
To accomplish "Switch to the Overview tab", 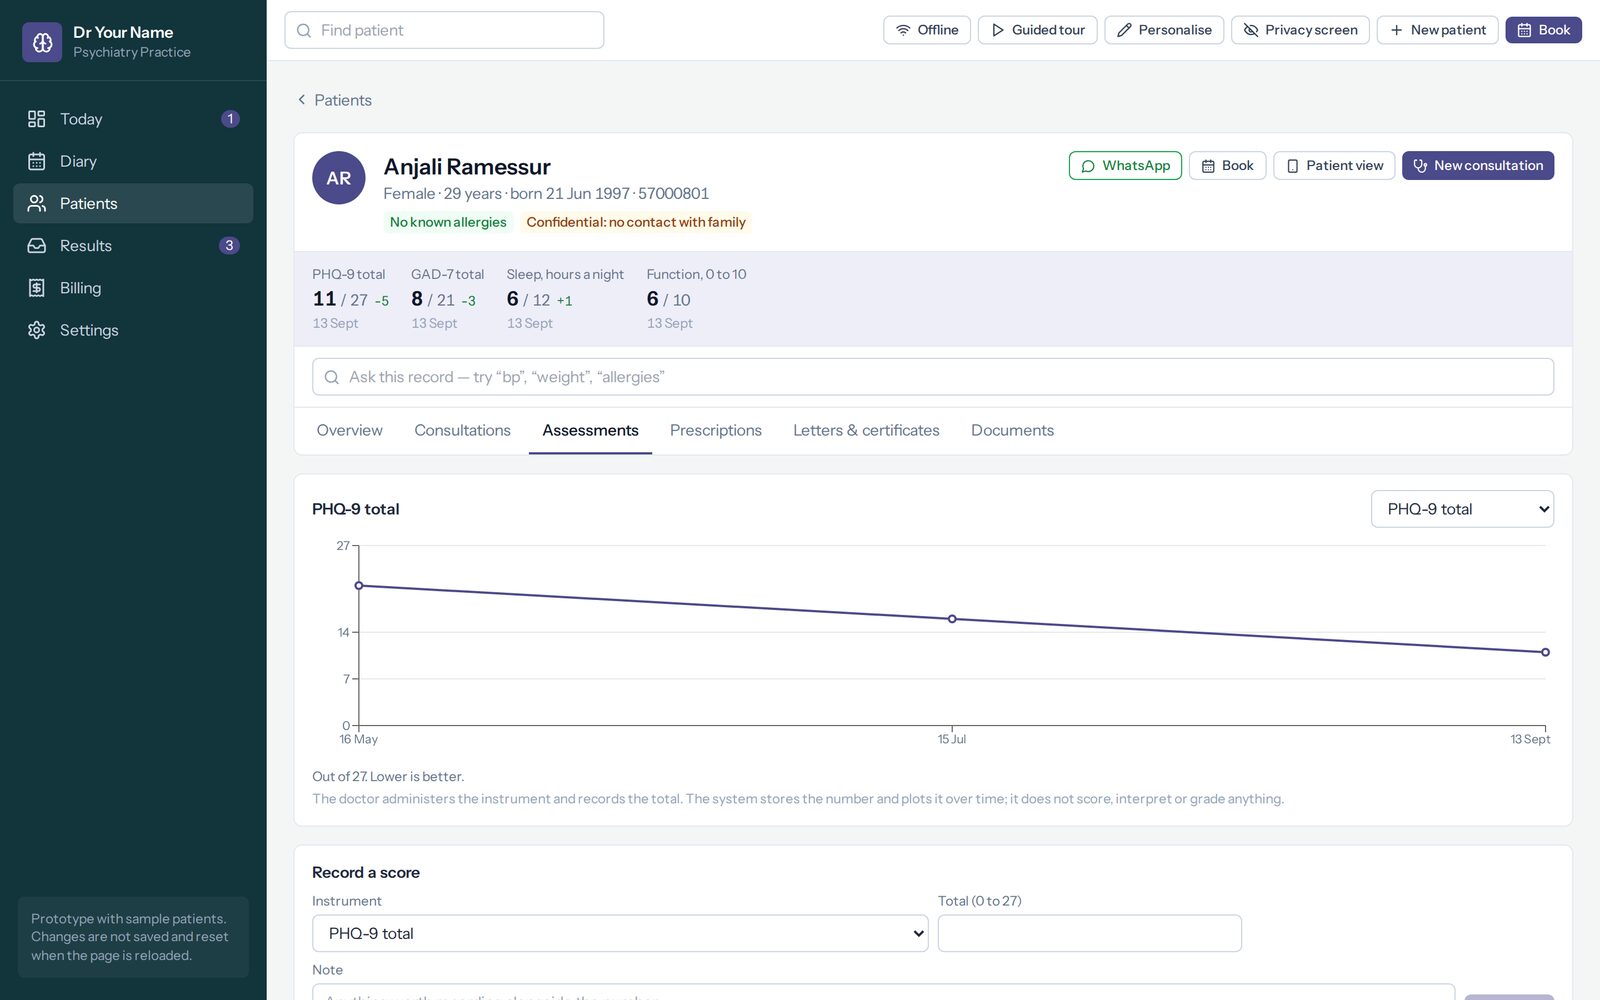I will coord(350,430).
